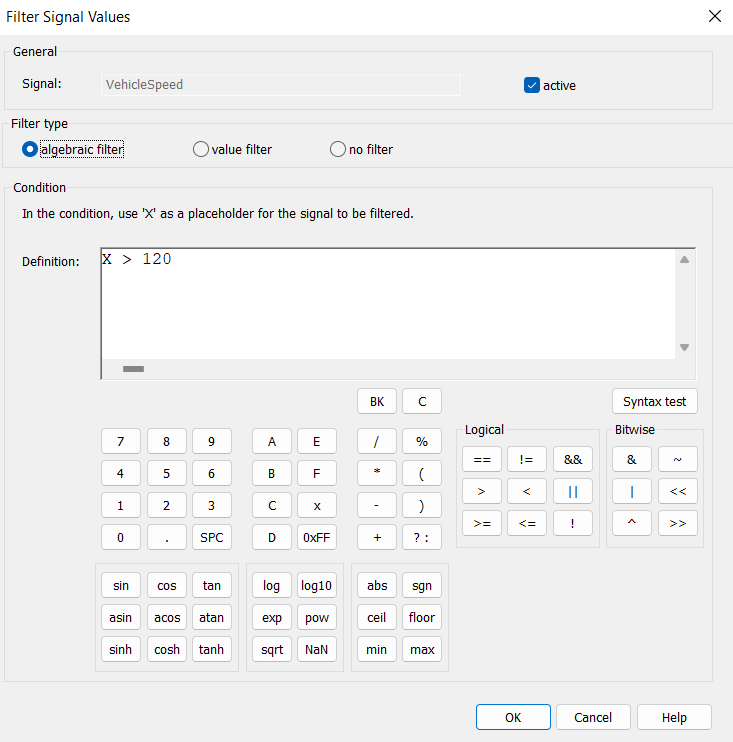The image size is (733, 742).
Task: Insert the division operator
Action: coord(377,442)
